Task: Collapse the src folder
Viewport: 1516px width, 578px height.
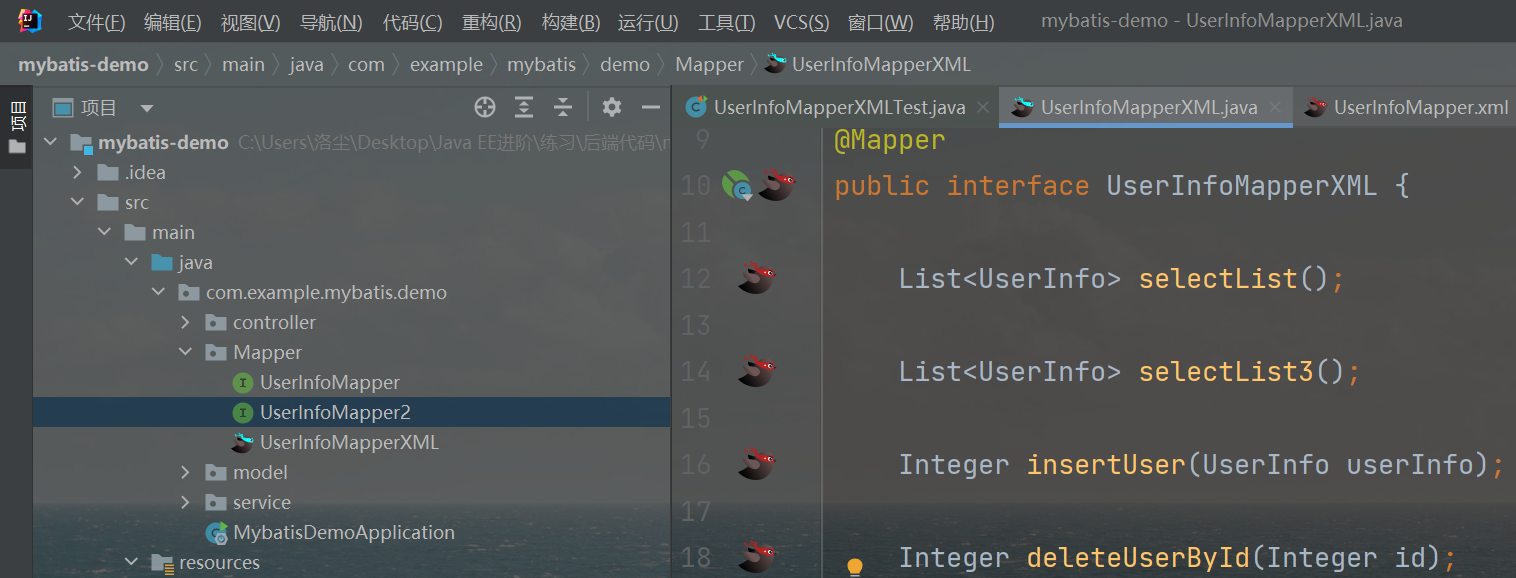Action: pyautogui.click(x=78, y=203)
